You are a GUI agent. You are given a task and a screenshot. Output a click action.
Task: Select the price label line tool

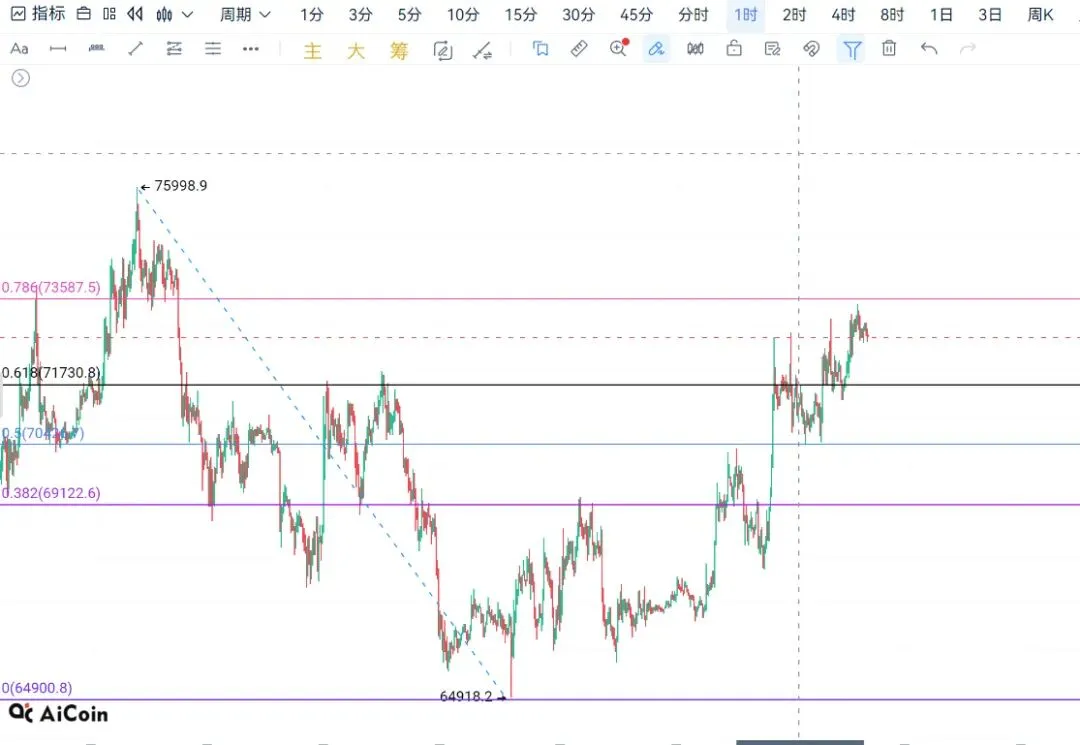pos(96,48)
